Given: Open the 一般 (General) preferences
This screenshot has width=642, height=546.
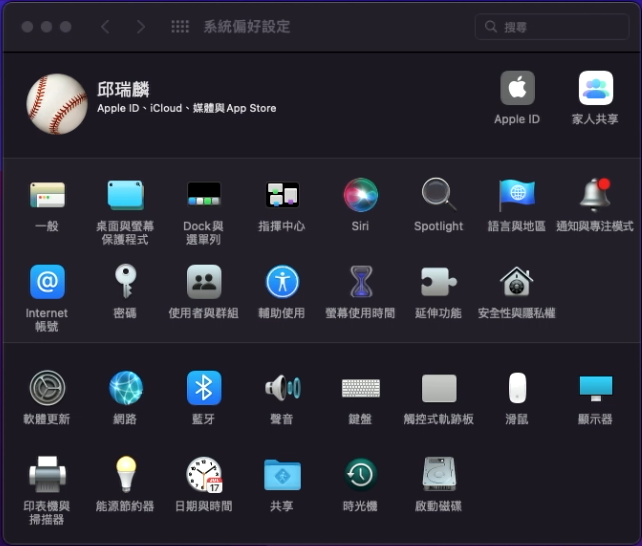Looking at the screenshot, I should tap(47, 195).
